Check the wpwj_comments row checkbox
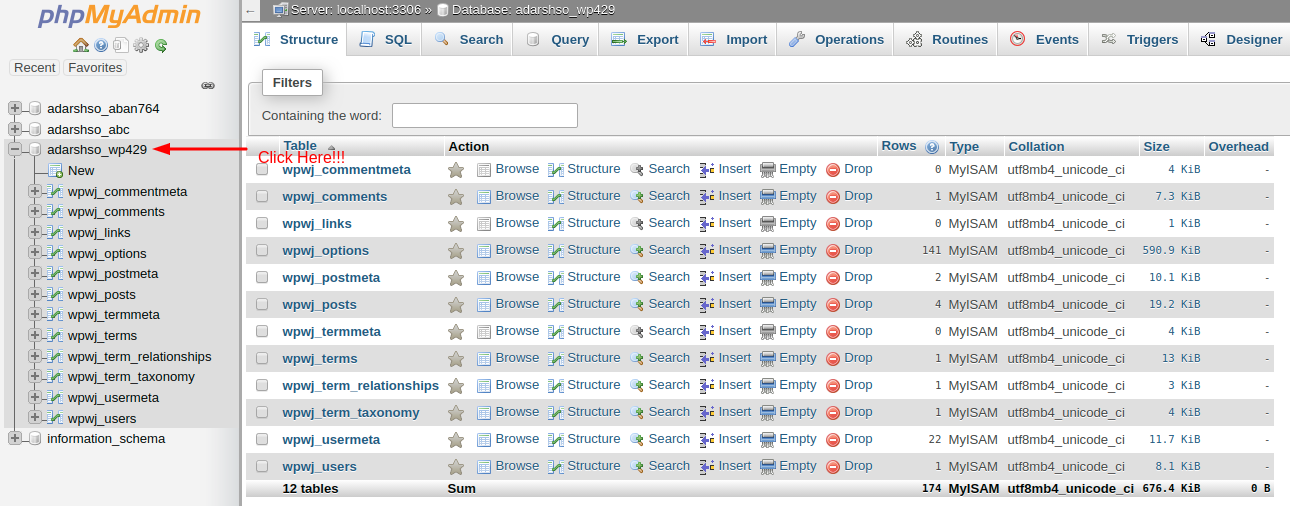 (262, 197)
